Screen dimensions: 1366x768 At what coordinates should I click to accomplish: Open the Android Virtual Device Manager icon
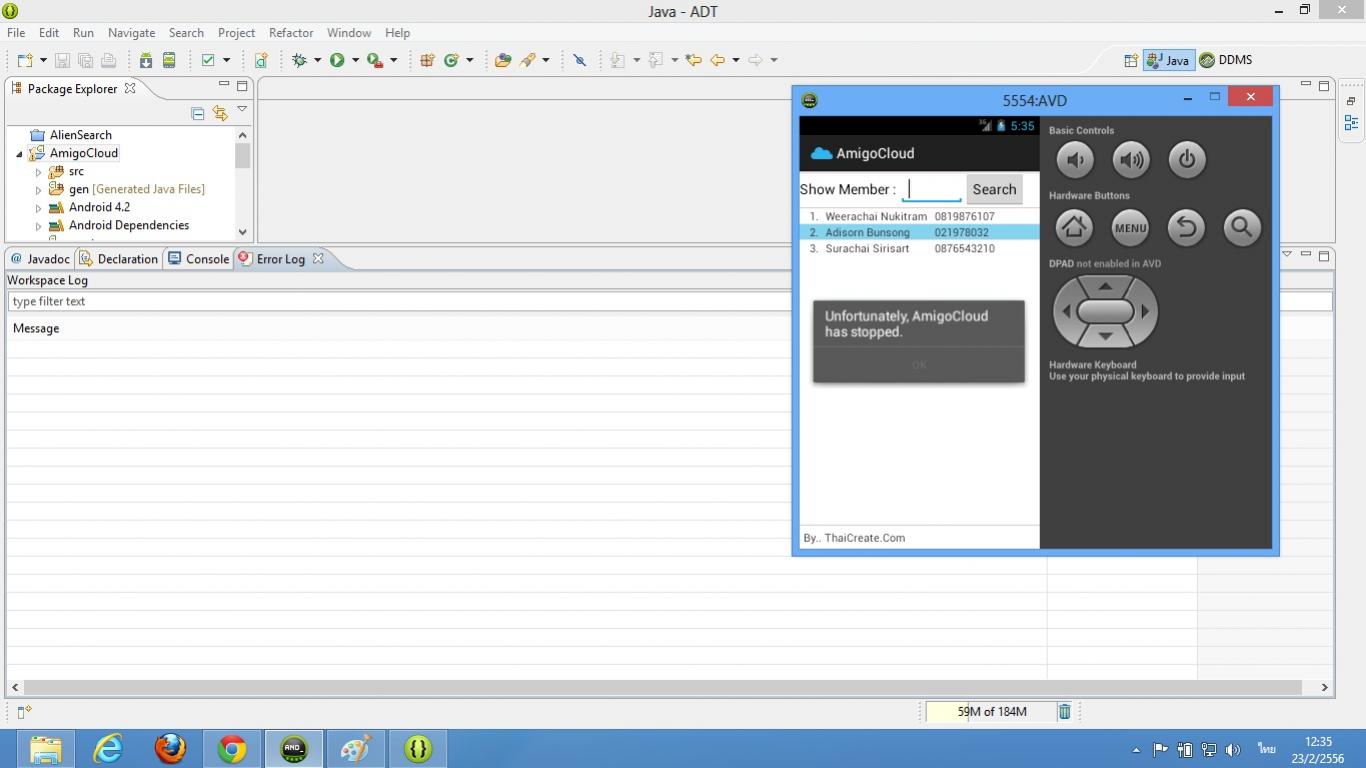click(x=169, y=60)
